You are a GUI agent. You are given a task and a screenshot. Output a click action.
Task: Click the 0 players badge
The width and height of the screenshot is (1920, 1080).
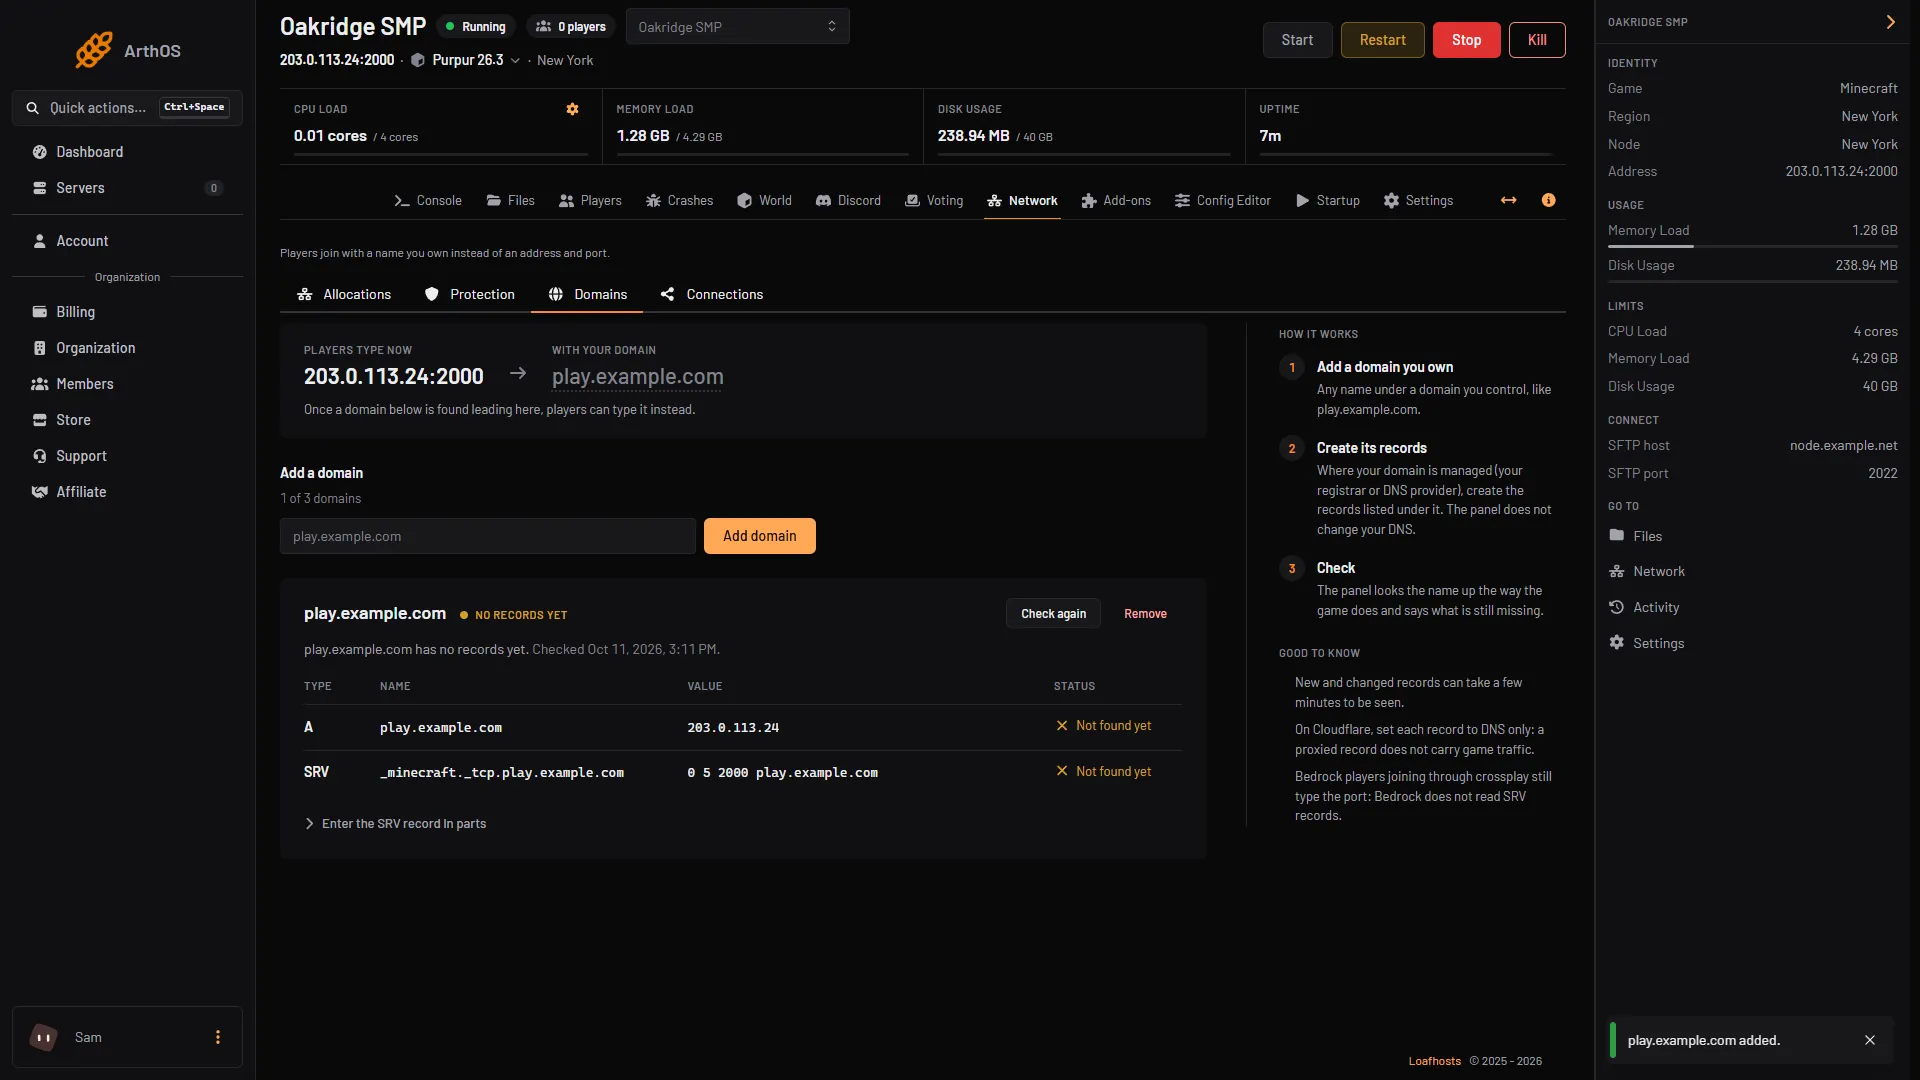[571, 27]
